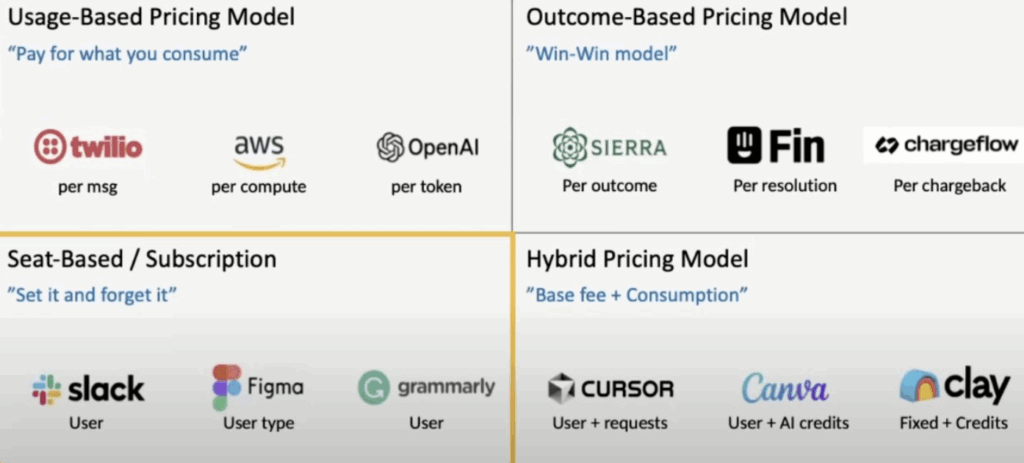Click the Canva logo
Viewport: 1024px width, 463px height.
[x=785, y=388]
